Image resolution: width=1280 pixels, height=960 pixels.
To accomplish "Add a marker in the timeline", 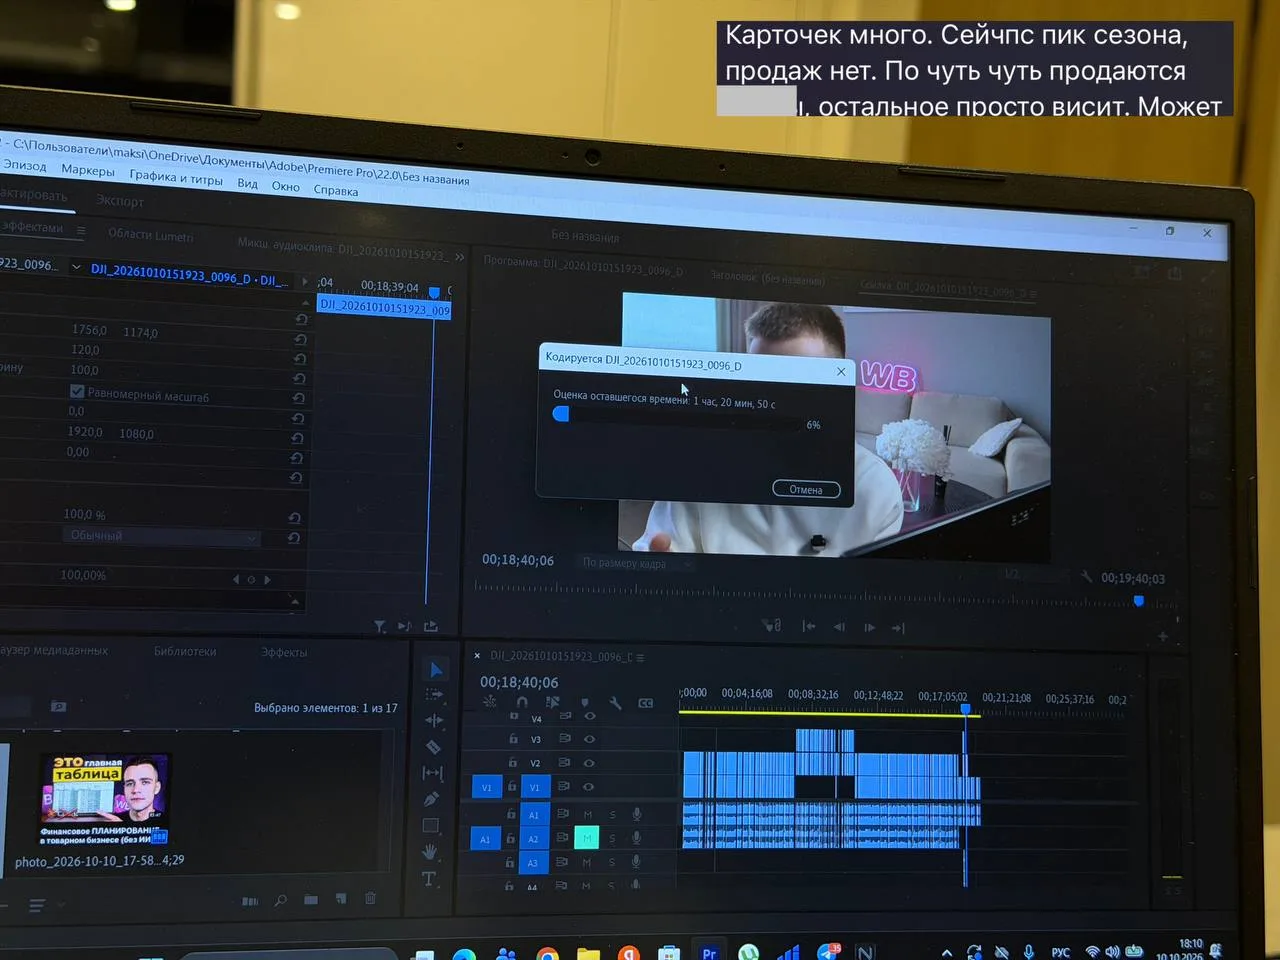I will (585, 703).
